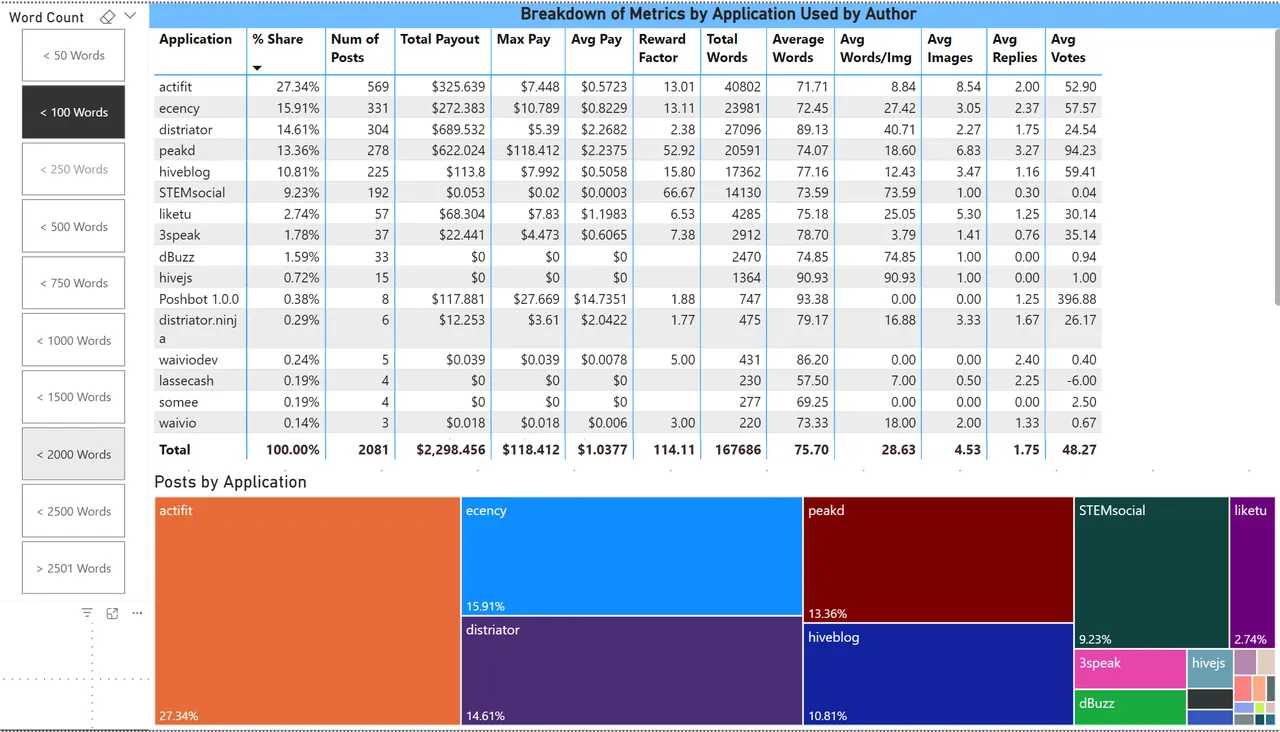1280x732 pixels.
Task: Click the hiveblog row name cell
Action: pos(185,172)
